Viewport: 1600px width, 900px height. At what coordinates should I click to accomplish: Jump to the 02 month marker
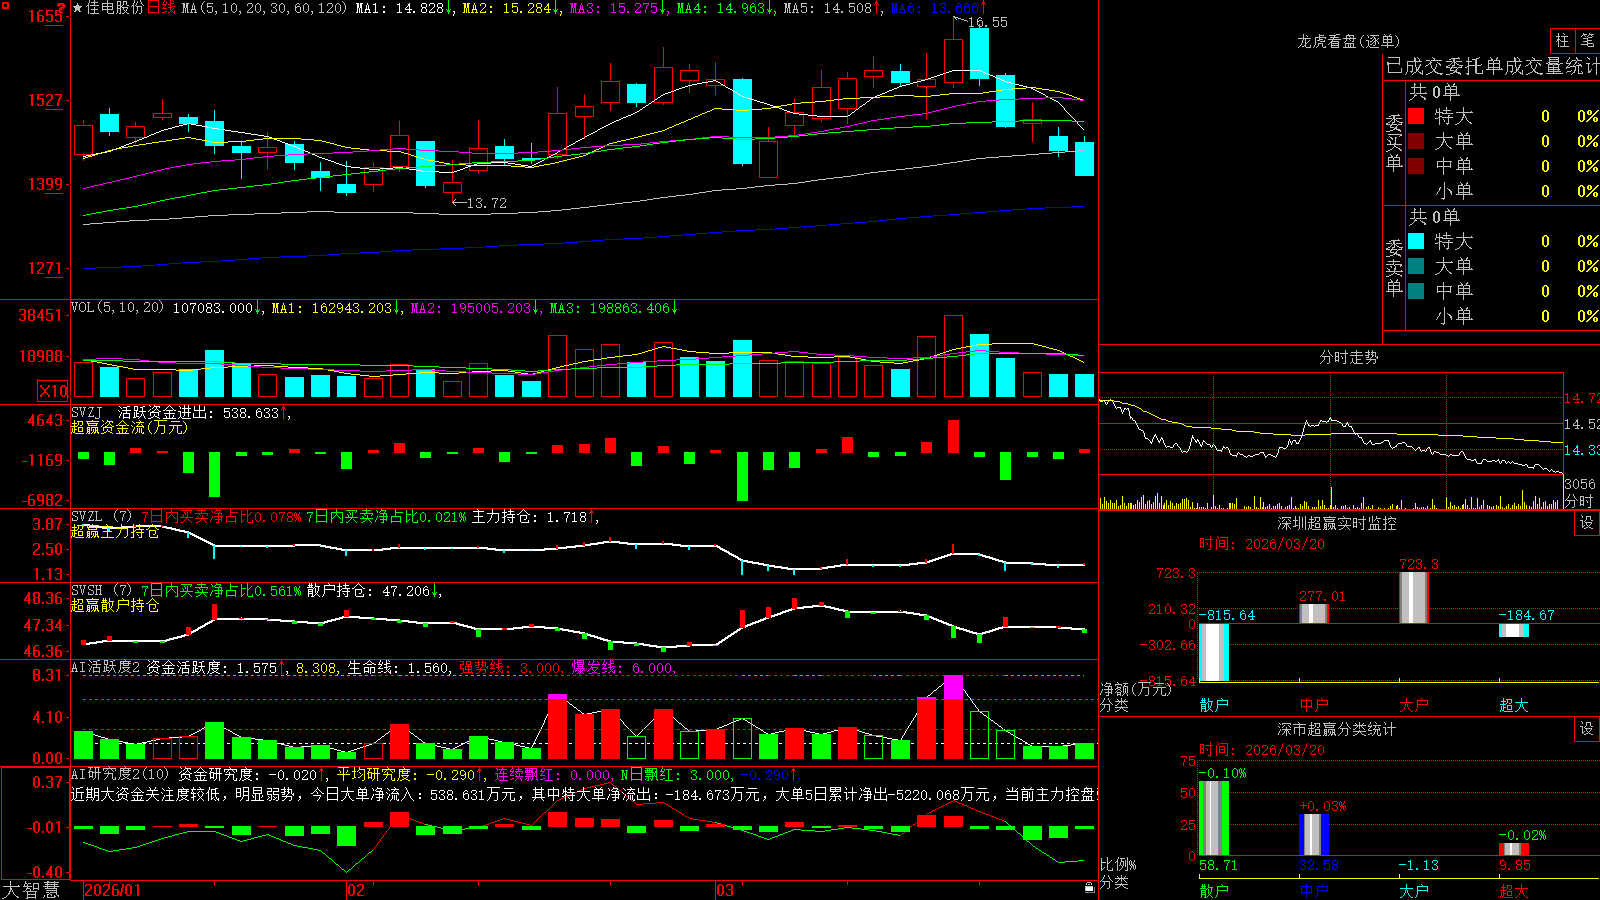tap(355, 890)
